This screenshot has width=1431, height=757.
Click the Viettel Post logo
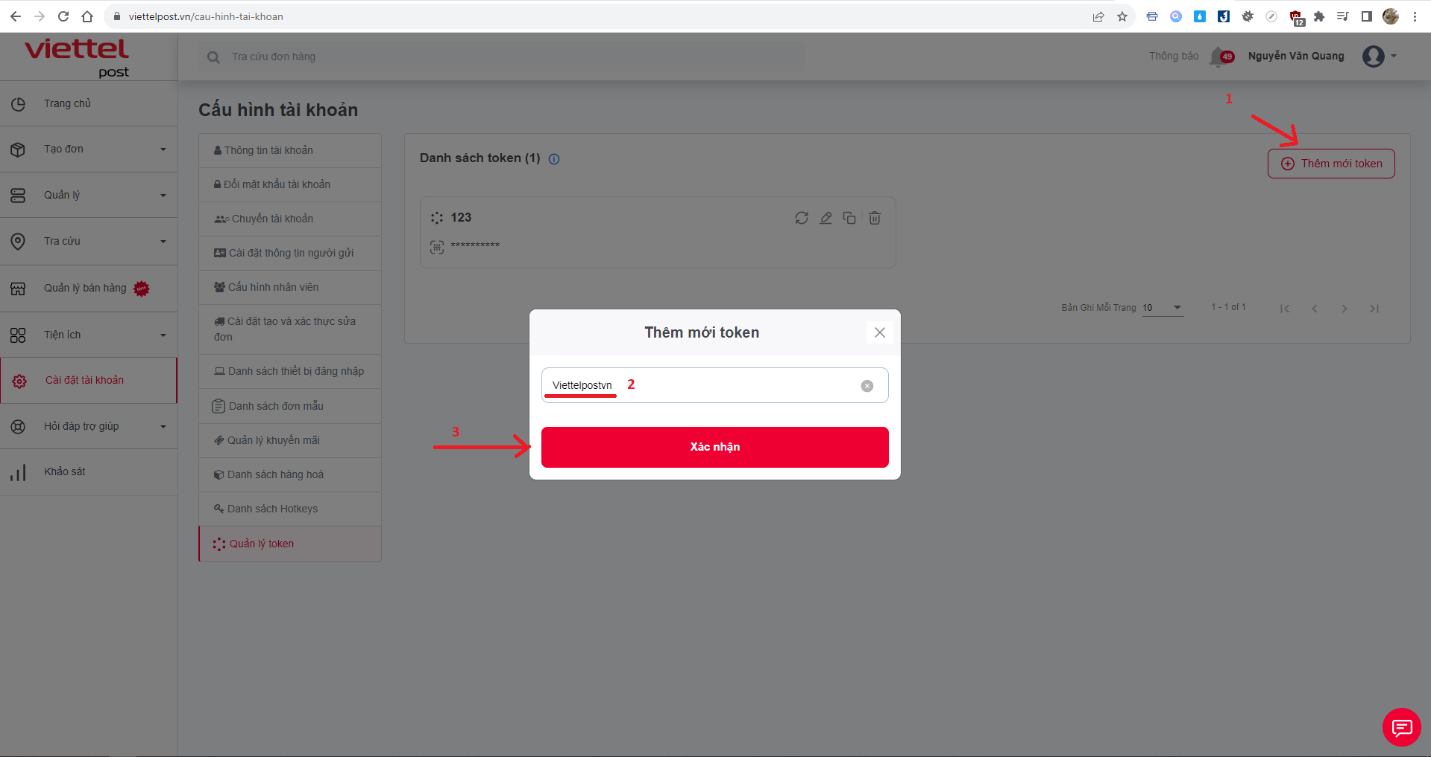pyautogui.click(x=77, y=57)
